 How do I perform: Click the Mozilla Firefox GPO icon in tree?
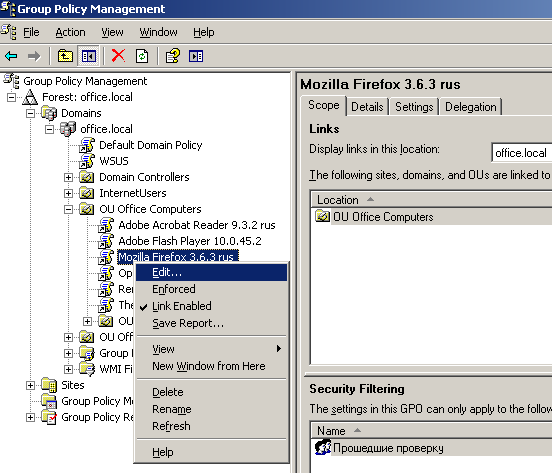(x=106, y=257)
